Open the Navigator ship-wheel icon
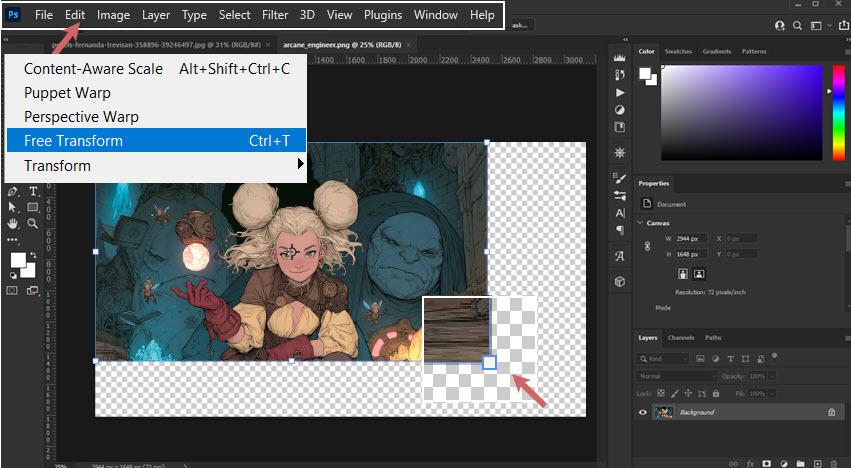Screen dimensions: 851x468 (619, 153)
